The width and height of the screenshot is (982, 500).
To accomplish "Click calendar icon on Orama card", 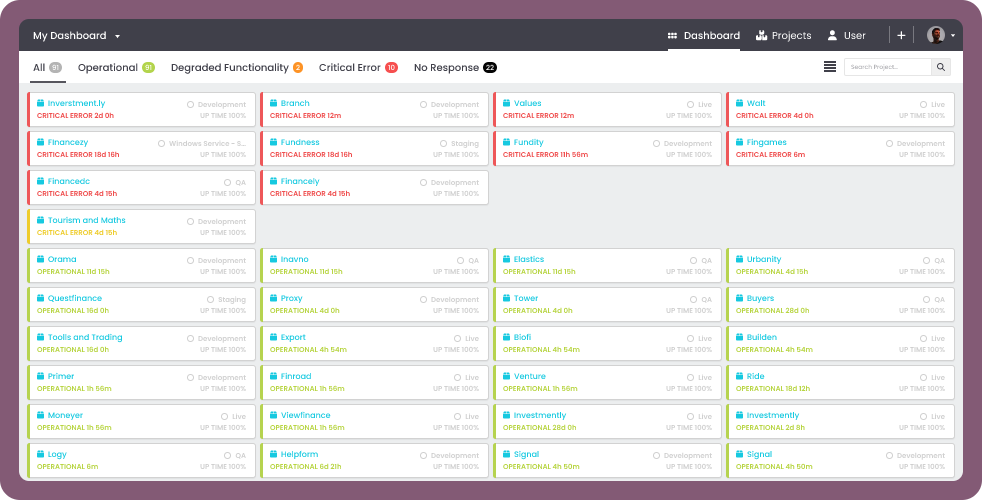I will coord(41,259).
